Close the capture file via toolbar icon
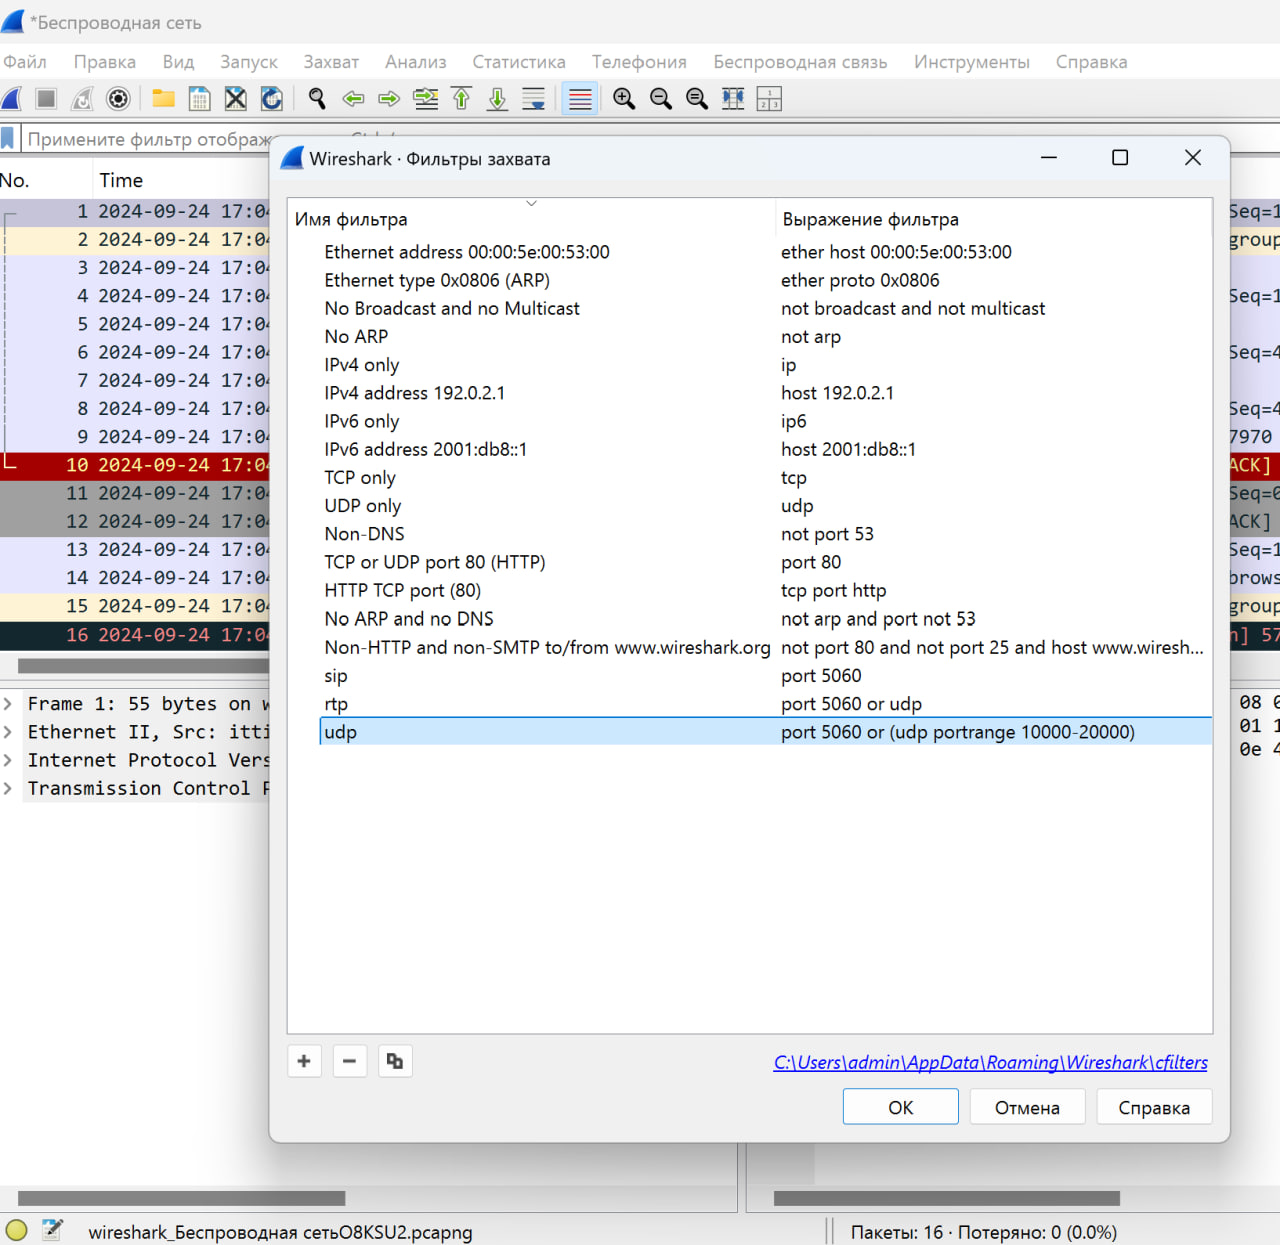Screen dimensions: 1280x1245 235,98
